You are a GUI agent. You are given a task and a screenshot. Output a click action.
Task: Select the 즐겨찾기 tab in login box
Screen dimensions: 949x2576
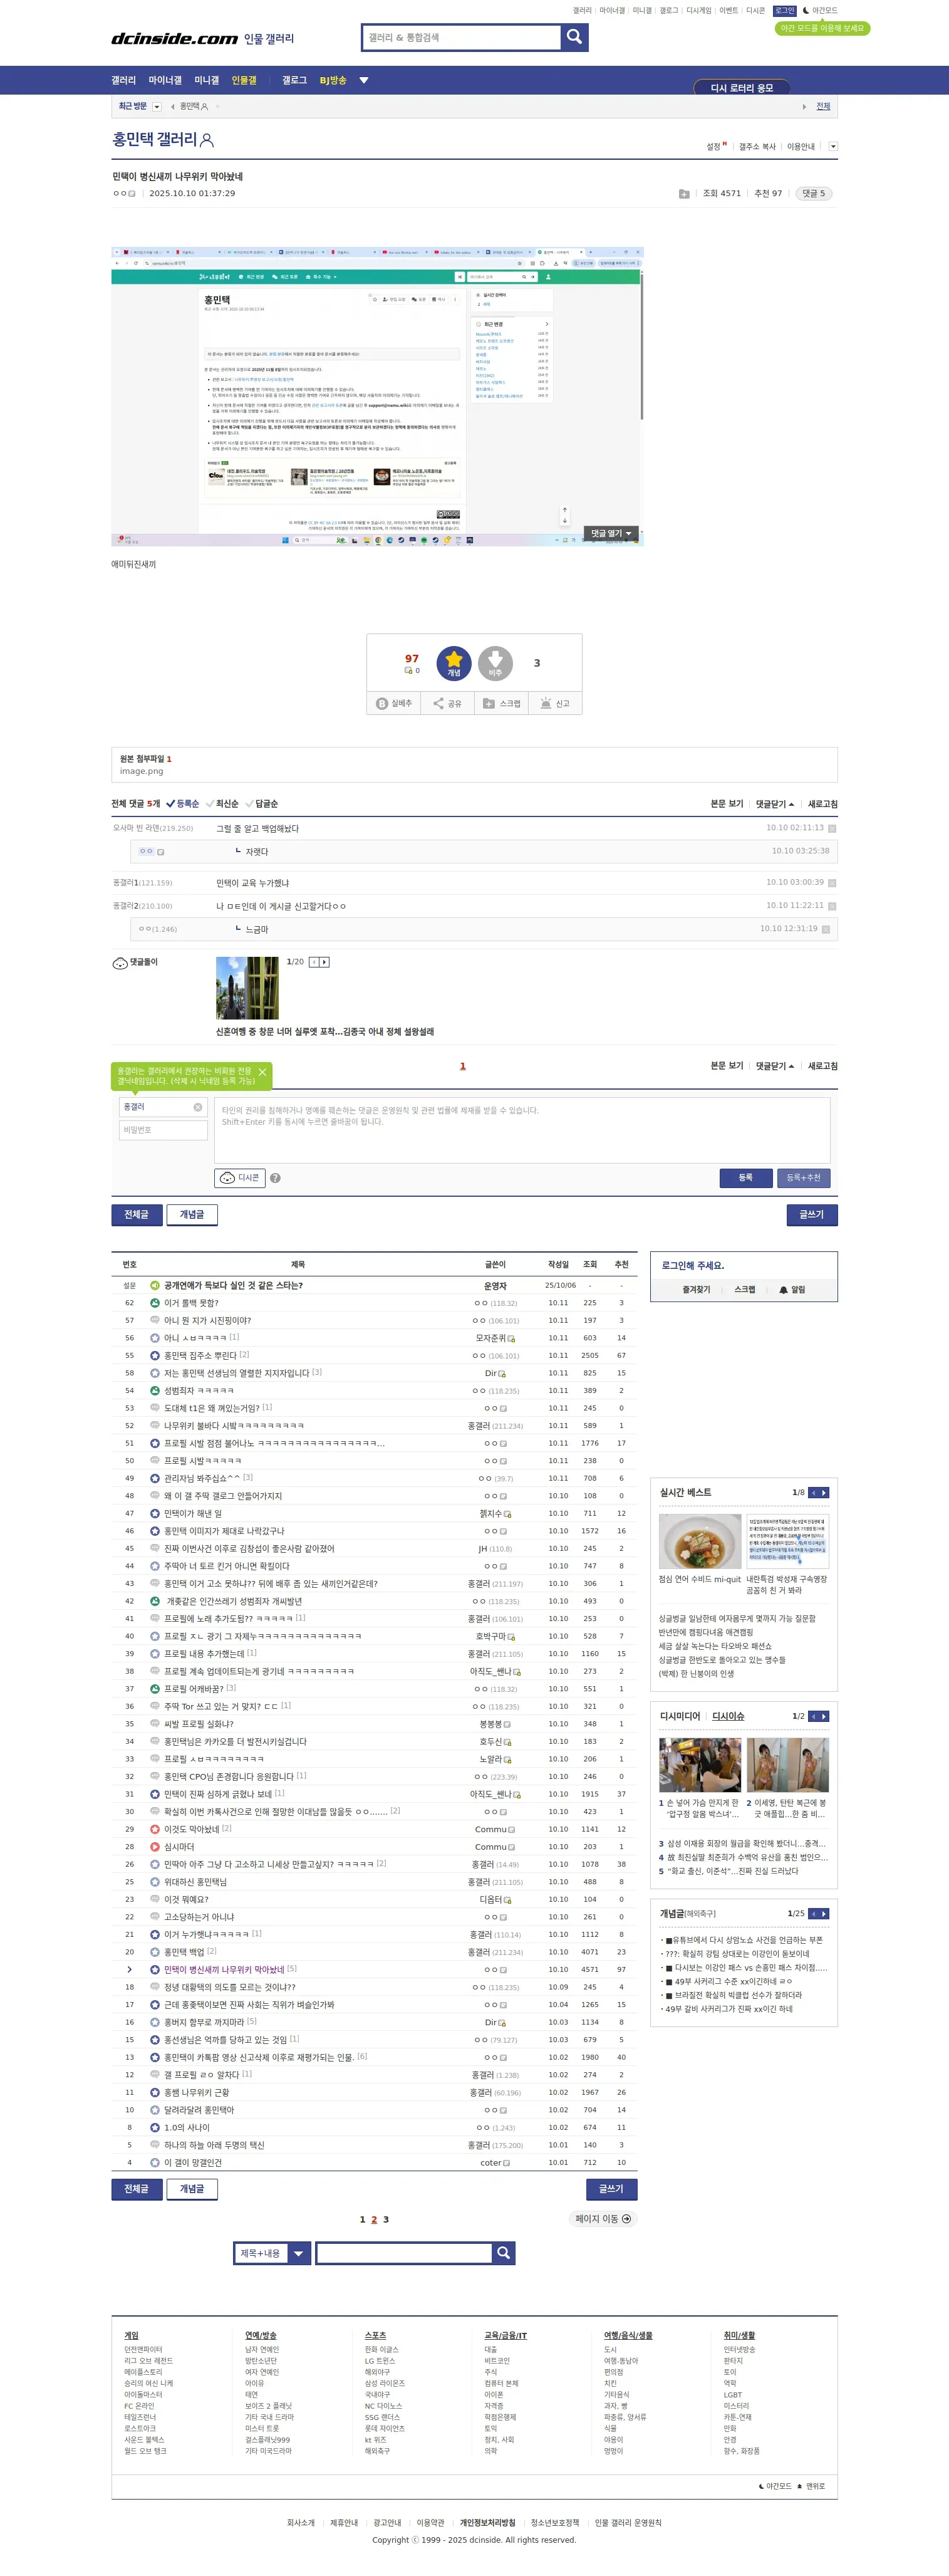click(696, 1290)
